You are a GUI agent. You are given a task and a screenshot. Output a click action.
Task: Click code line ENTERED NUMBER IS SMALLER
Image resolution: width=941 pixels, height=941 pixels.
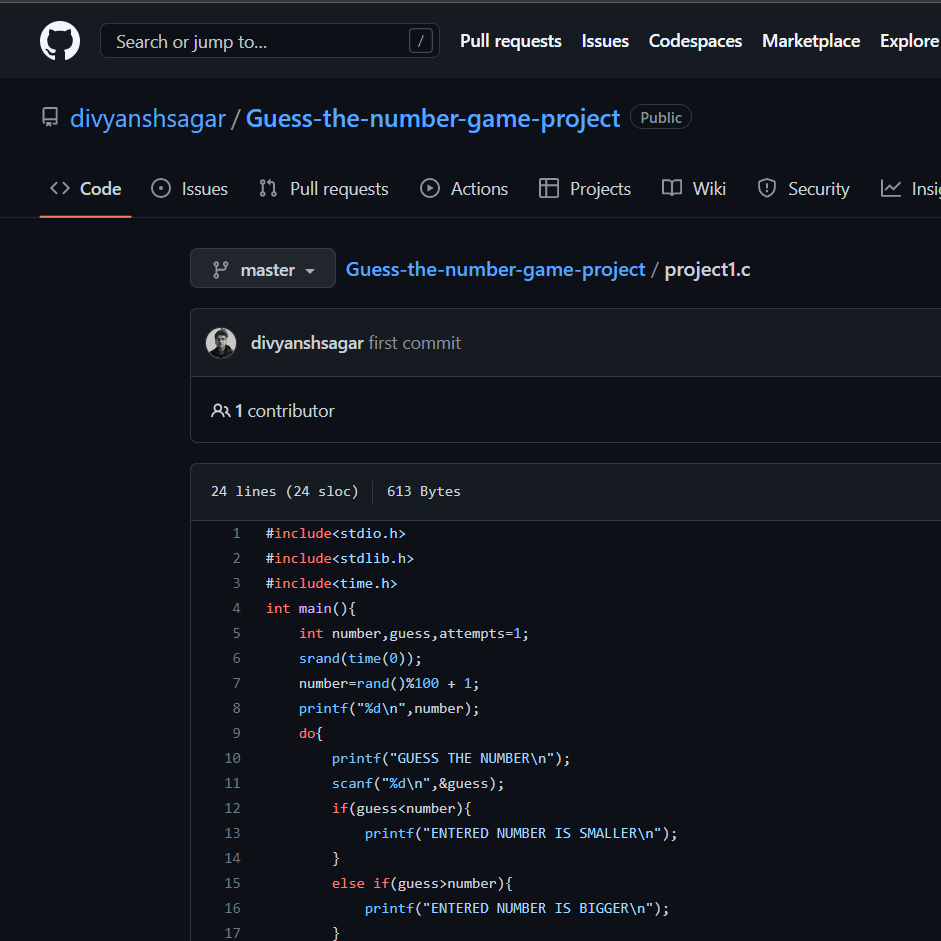tap(521, 833)
